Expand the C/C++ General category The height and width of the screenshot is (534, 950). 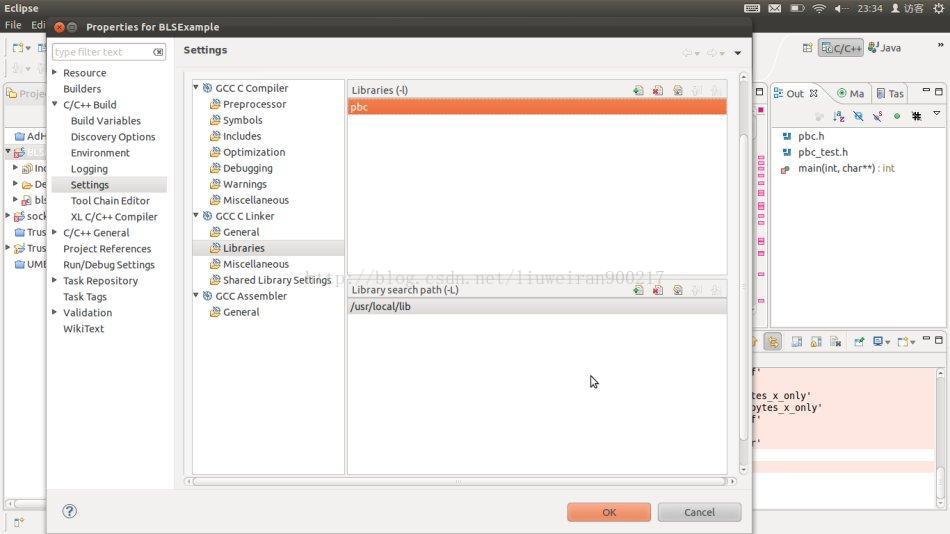55,232
